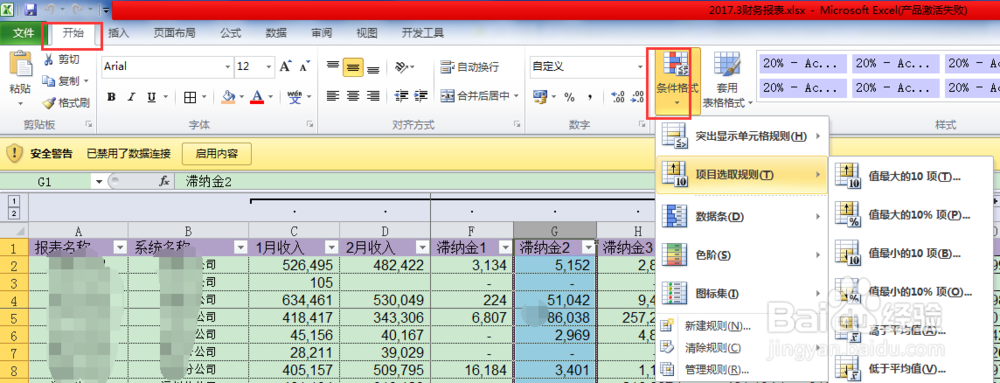Switch to 视图 View tab
1000x383 pixels.
point(367,33)
